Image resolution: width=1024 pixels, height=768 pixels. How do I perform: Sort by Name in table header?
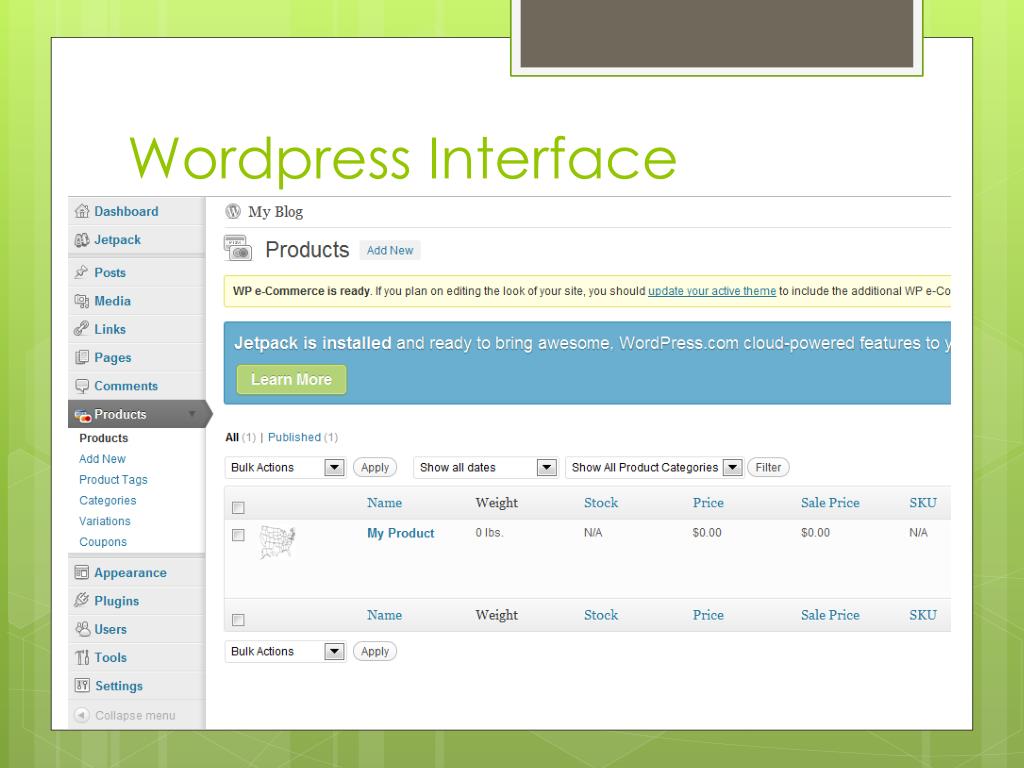pyautogui.click(x=384, y=503)
